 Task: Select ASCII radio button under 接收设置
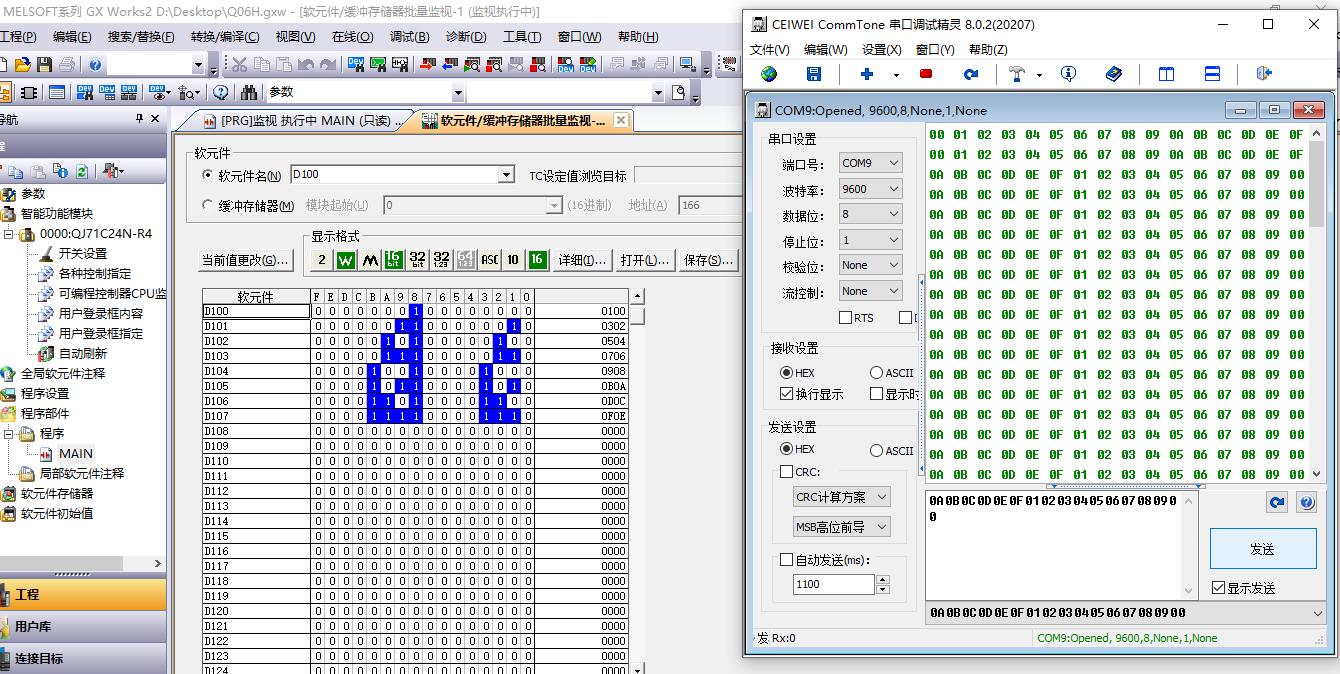(877, 373)
